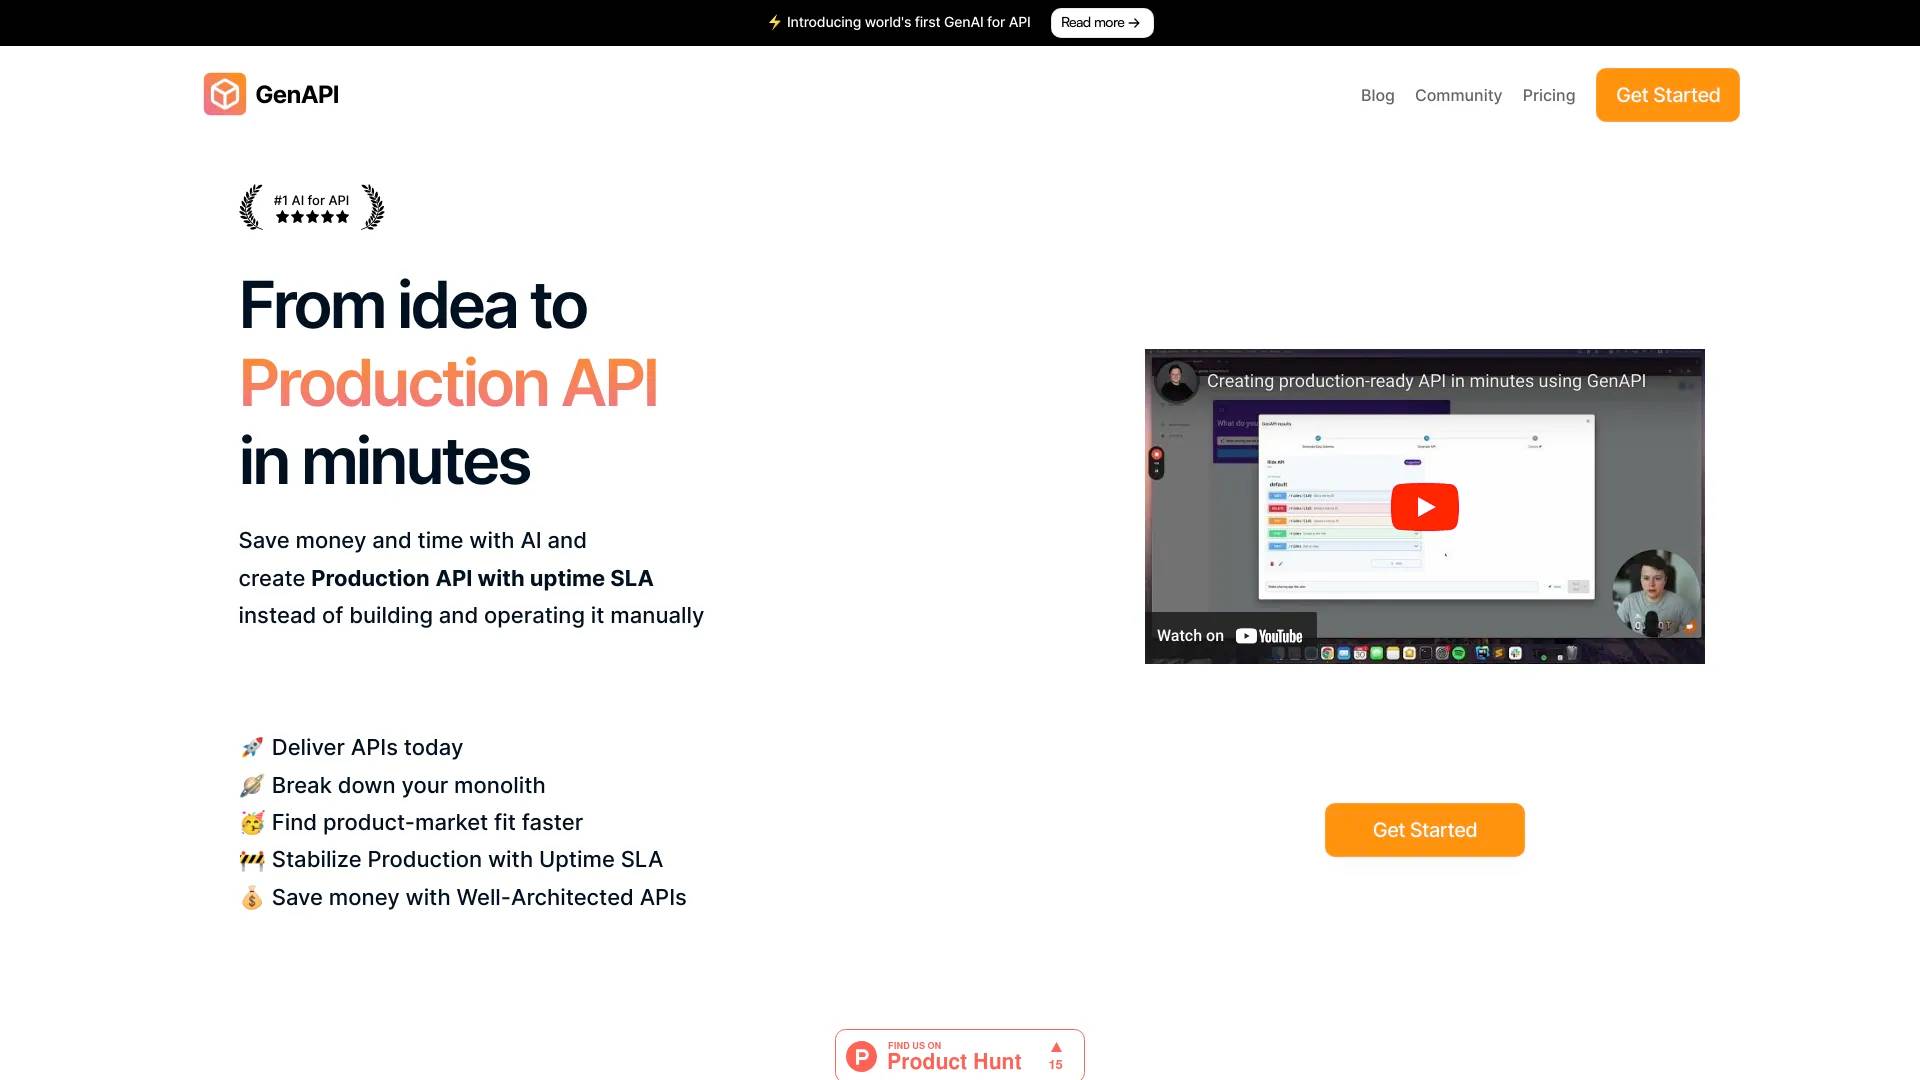Click the bottom Get Started CTA button
This screenshot has height=1080, width=1920.
[x=1424, y=829]
